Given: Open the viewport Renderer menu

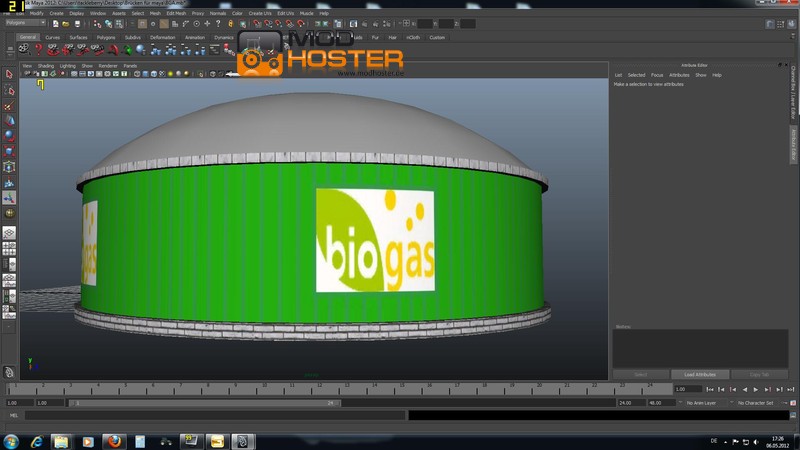Looking at the screenshot, I should (x=108, y=66).
